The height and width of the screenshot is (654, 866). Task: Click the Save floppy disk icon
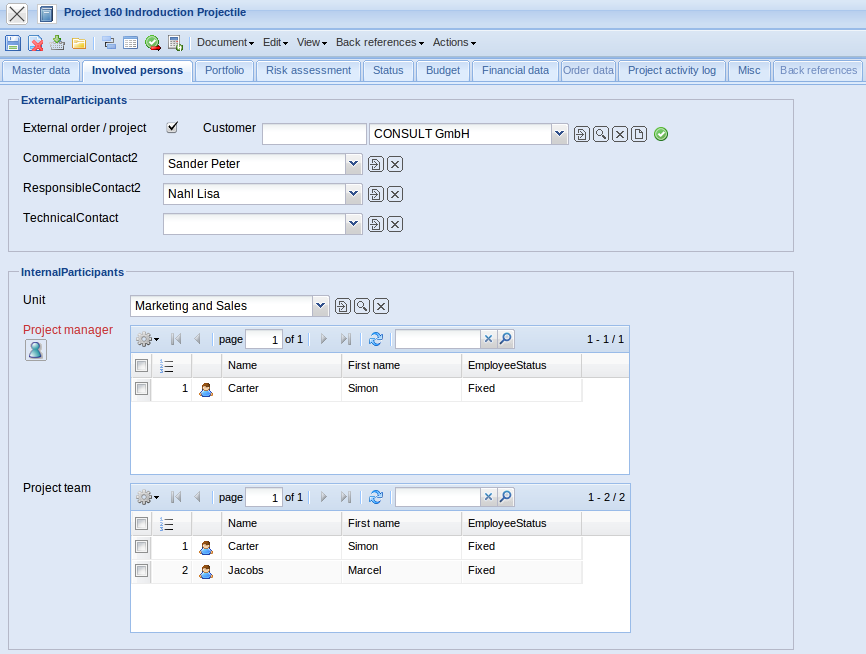(x=13, y=43)
